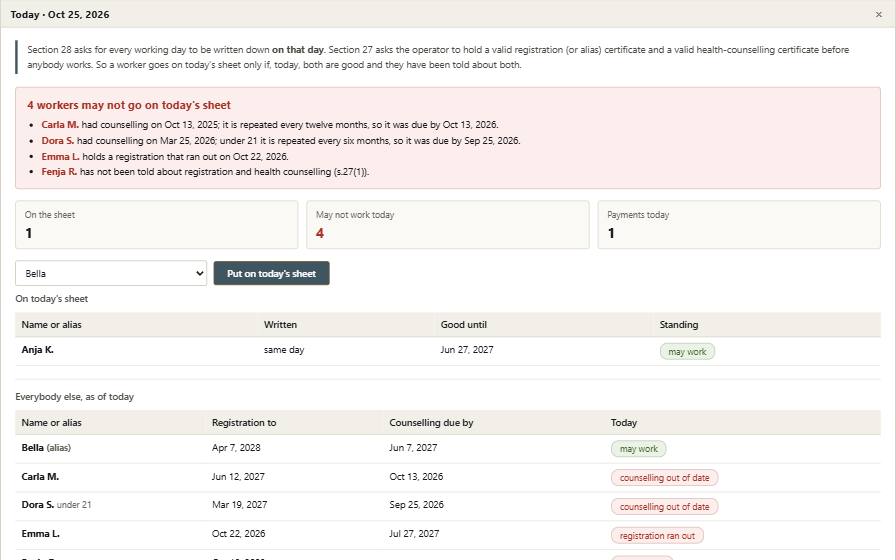The image size is (896, 560).
Task: Click the 'Standing' column header
Action: pos(679,325)
